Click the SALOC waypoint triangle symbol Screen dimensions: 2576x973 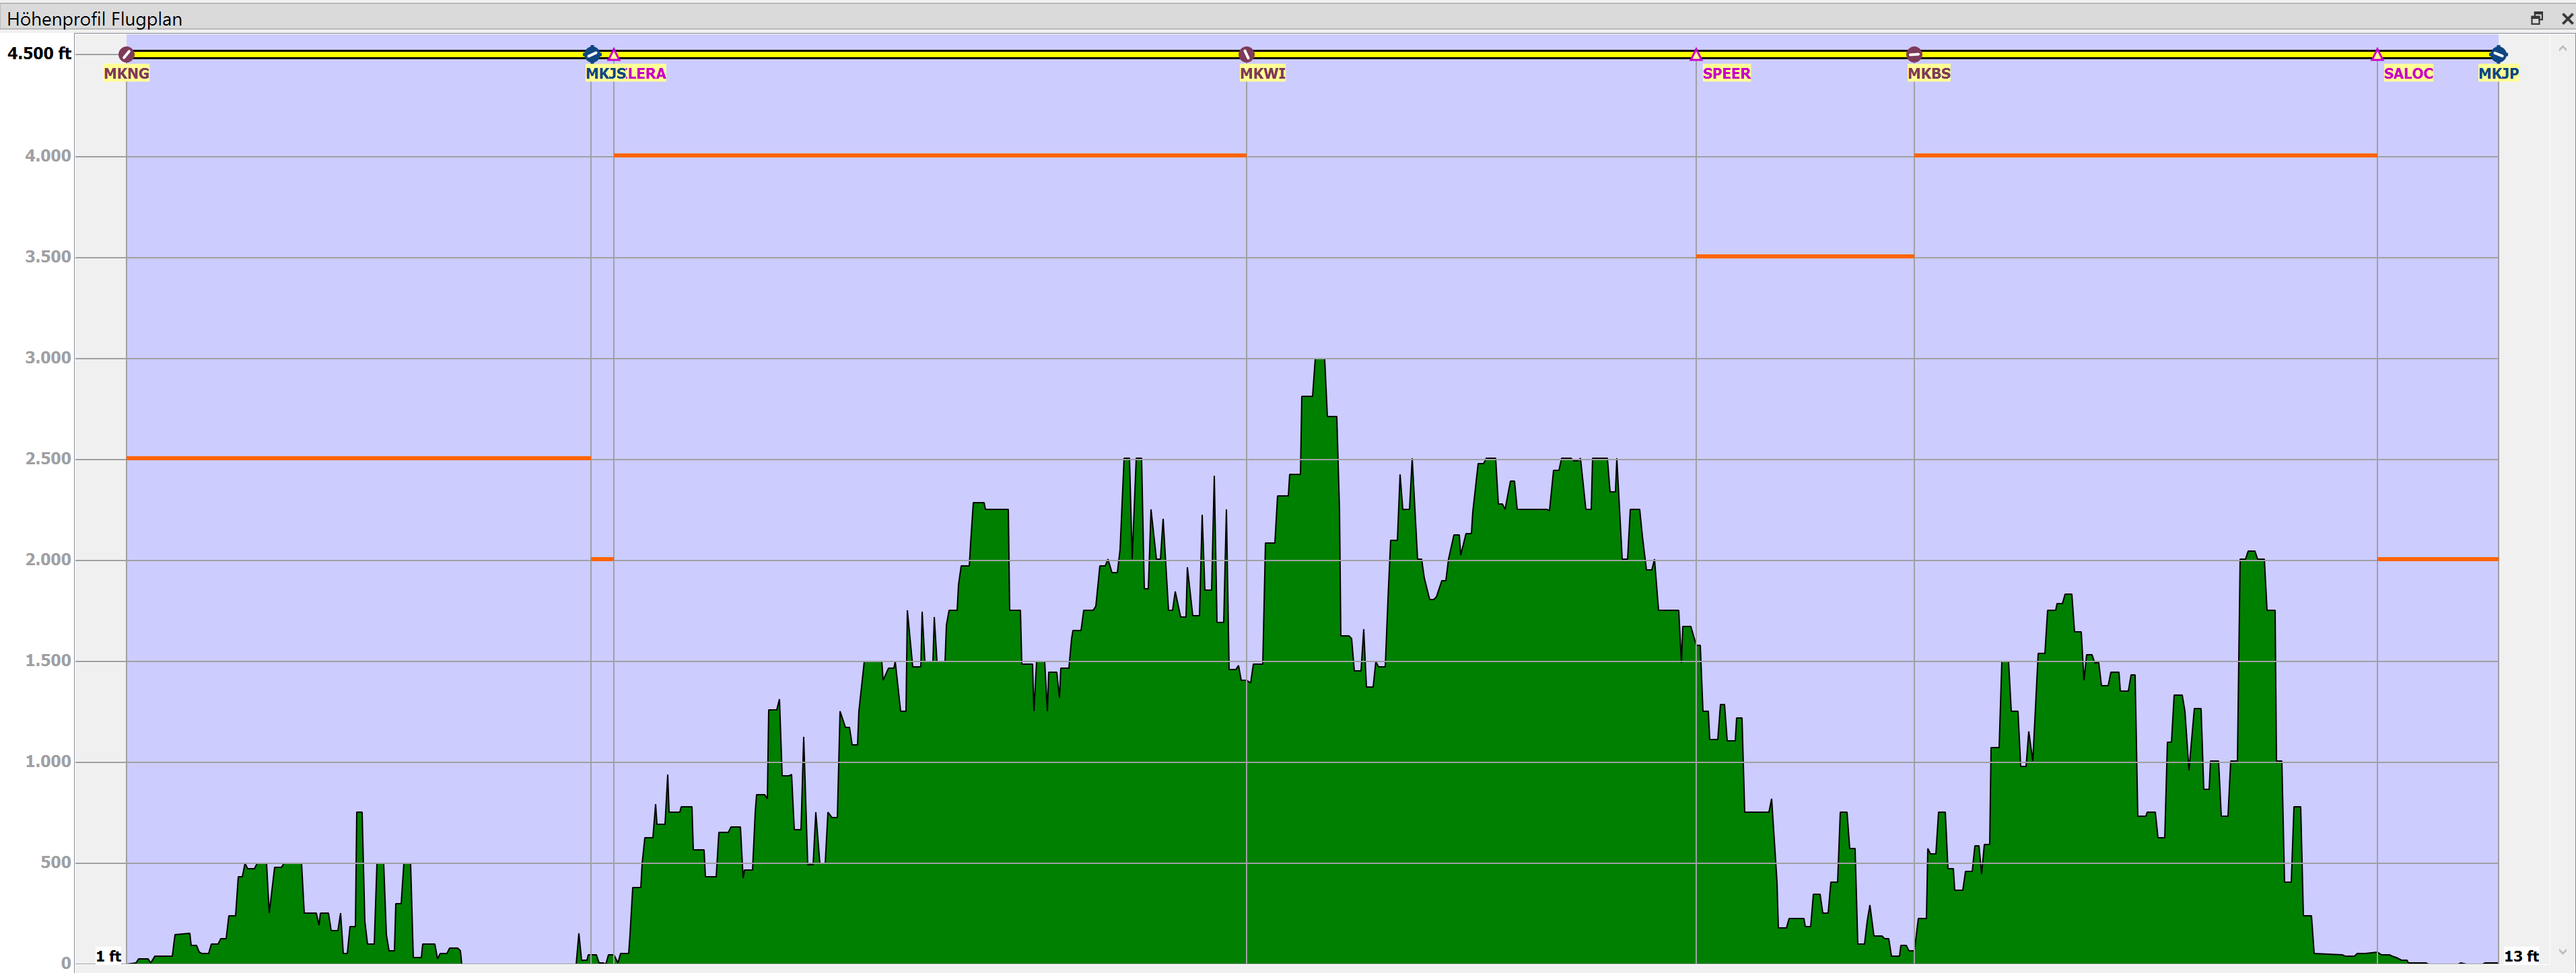(x=2377, y=54)
